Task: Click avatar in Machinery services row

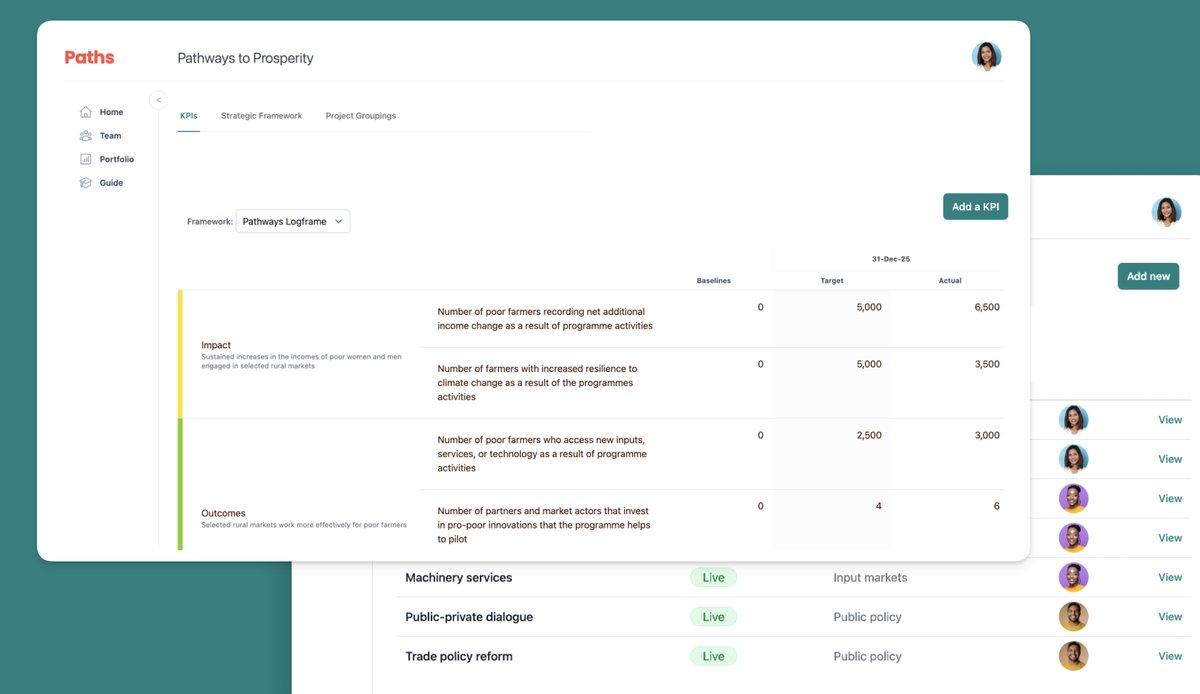Action: point(1073,577)
